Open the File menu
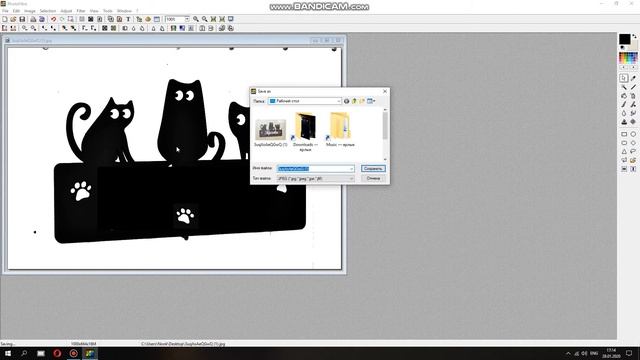The image size is (640, 360). point(5,11)
